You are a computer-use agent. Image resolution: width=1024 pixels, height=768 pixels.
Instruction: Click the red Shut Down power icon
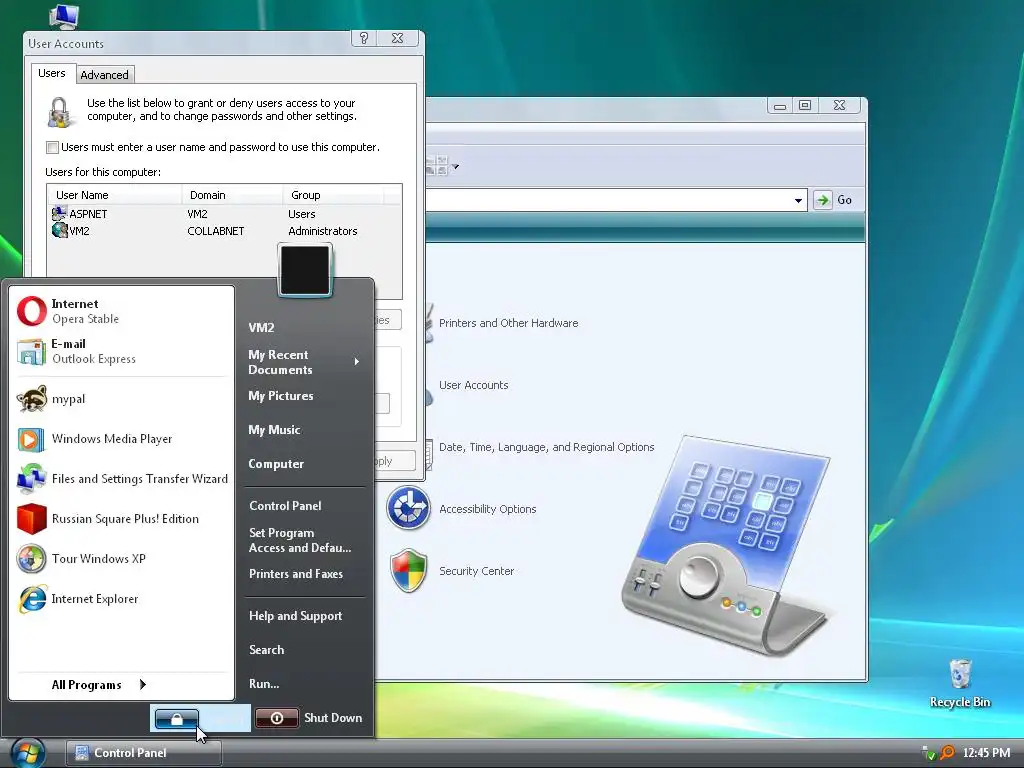277,718
